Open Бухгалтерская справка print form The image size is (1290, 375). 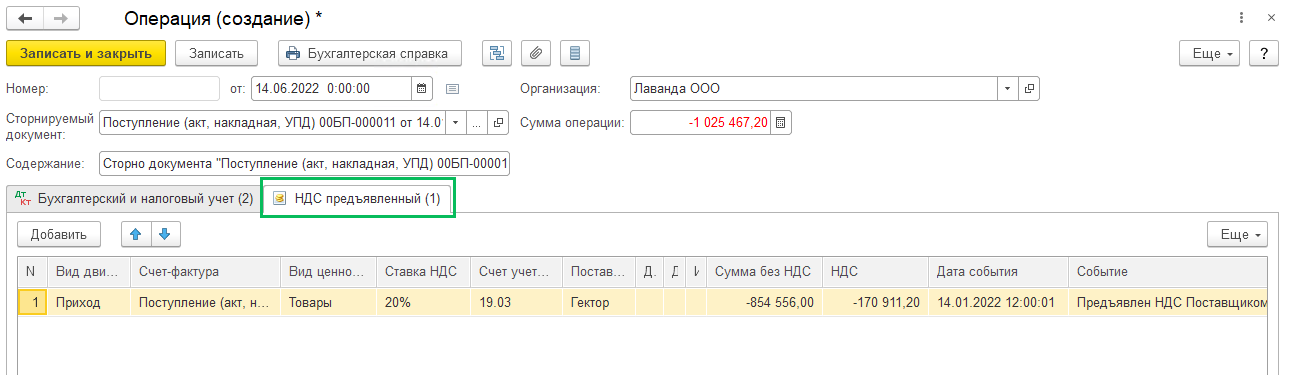click(x=369, y=53)
